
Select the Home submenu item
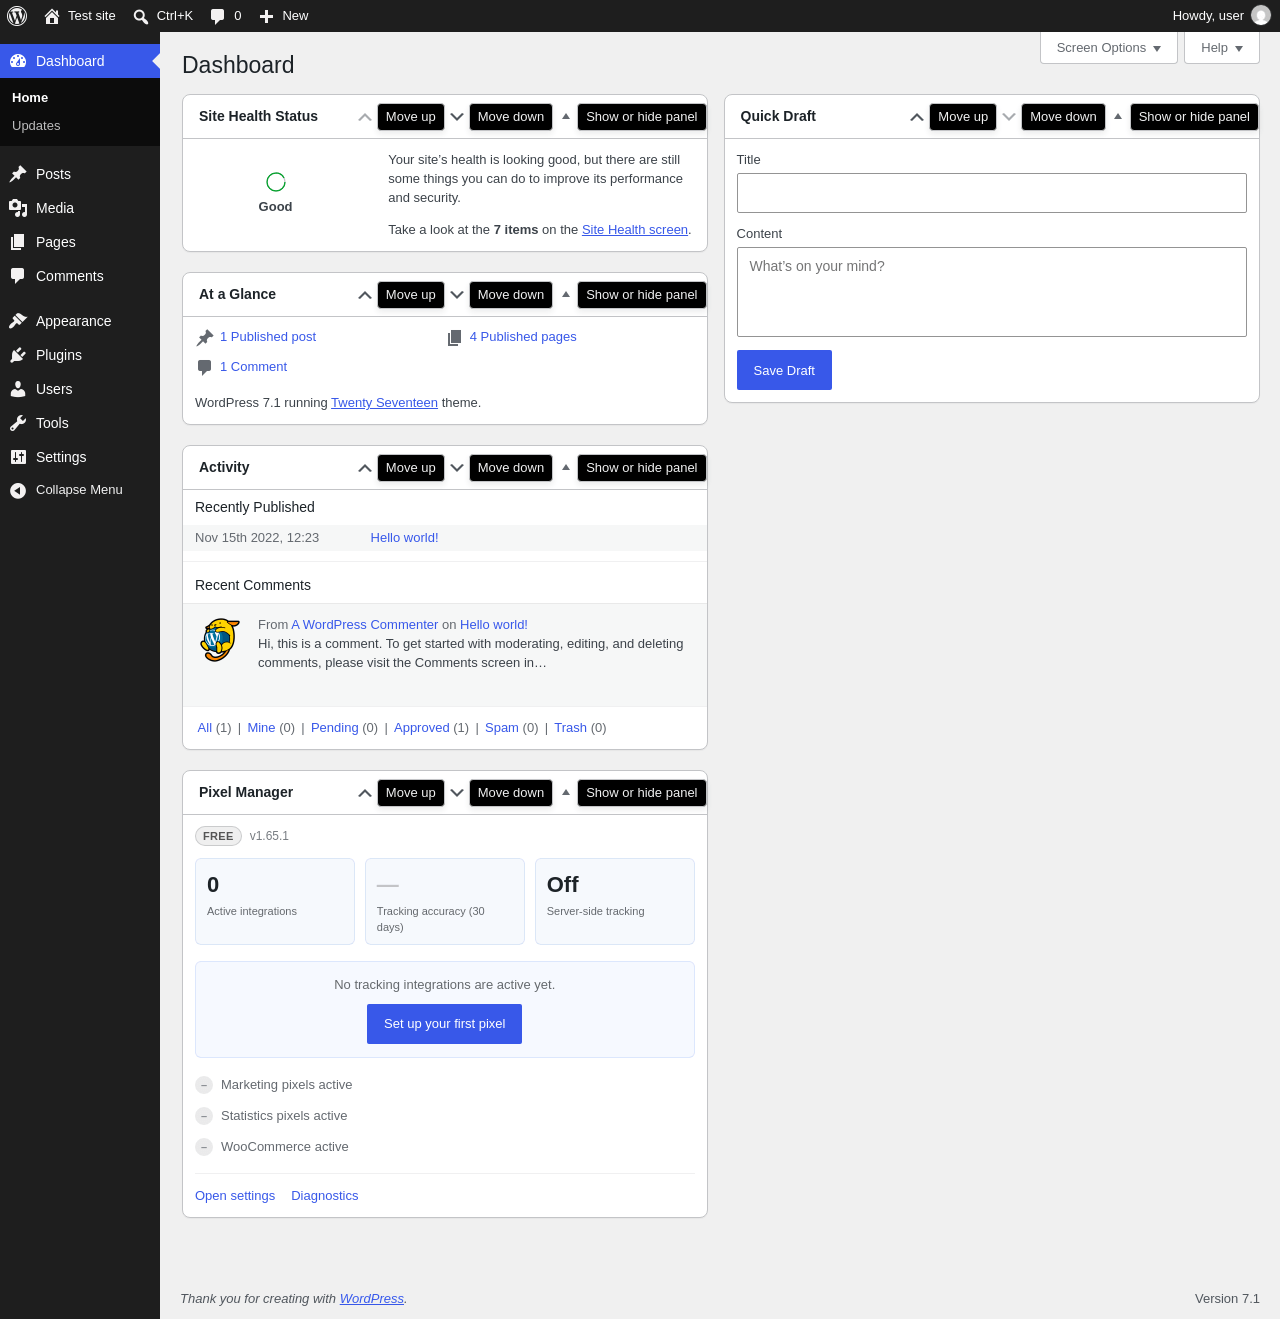click(30, 98)
